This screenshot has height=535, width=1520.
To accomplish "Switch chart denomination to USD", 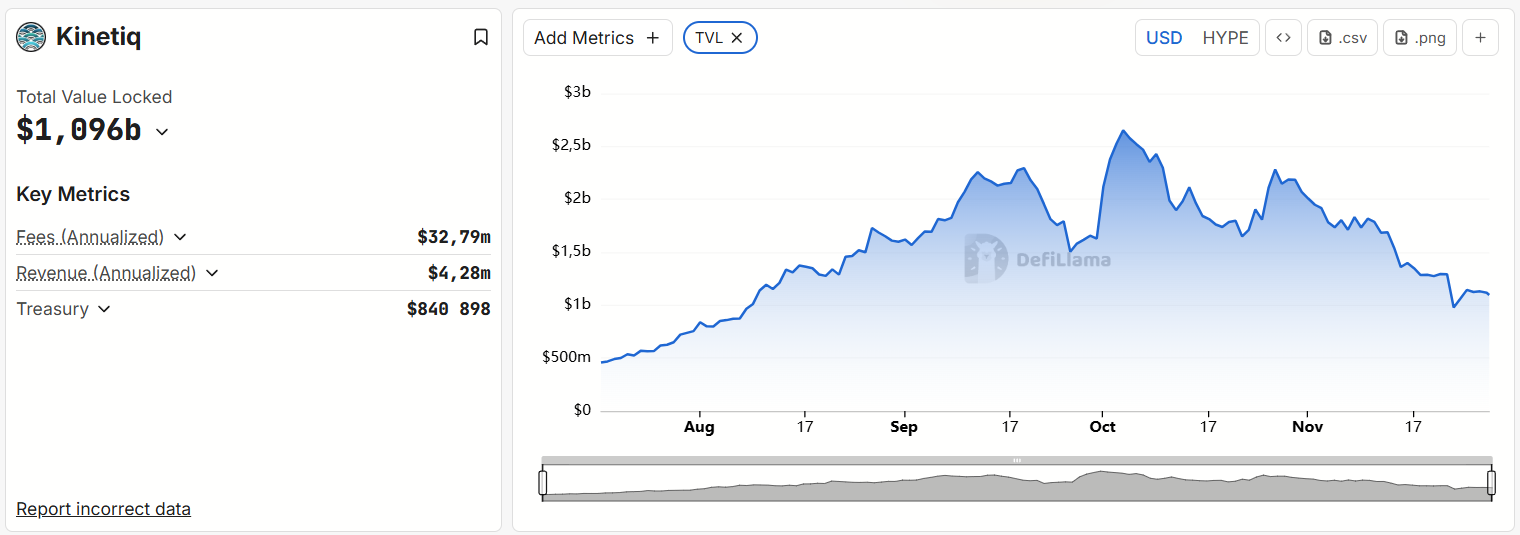I will click(x=1164, y=38).
